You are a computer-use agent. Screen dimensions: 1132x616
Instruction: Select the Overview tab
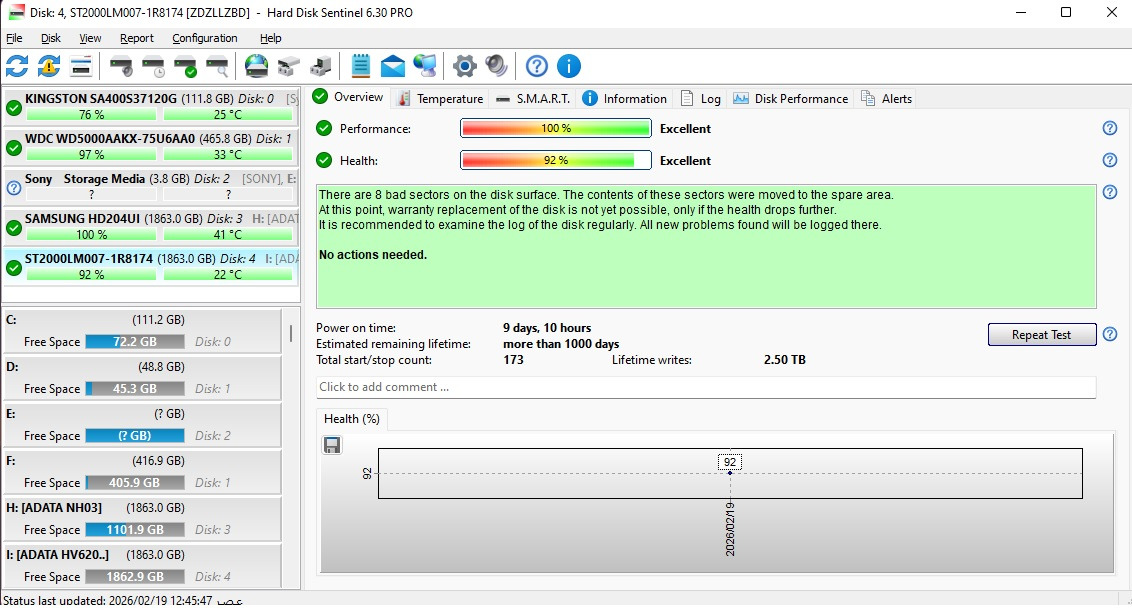point(349,97)
